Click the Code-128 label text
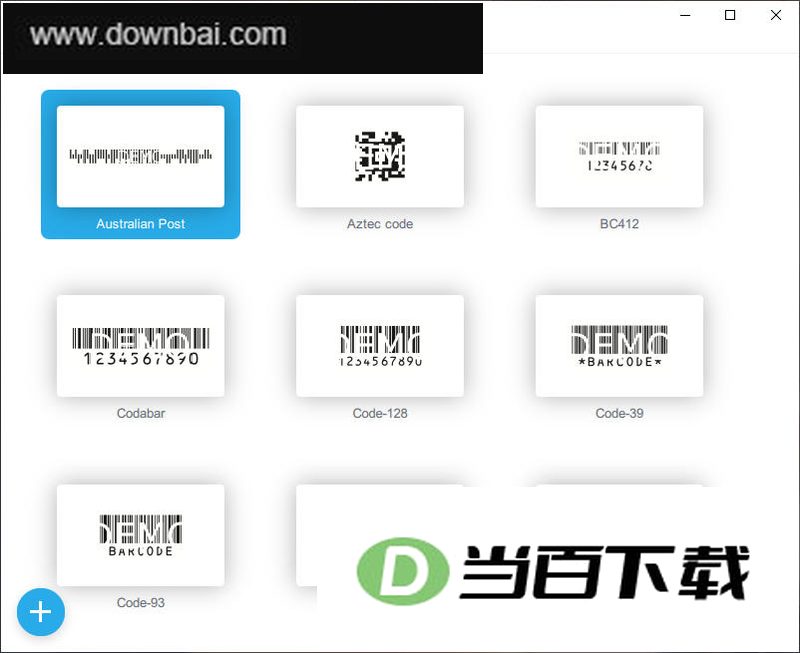Image resolution: width=800 pixels, height=653 pixels. click(x=380, y=413)
